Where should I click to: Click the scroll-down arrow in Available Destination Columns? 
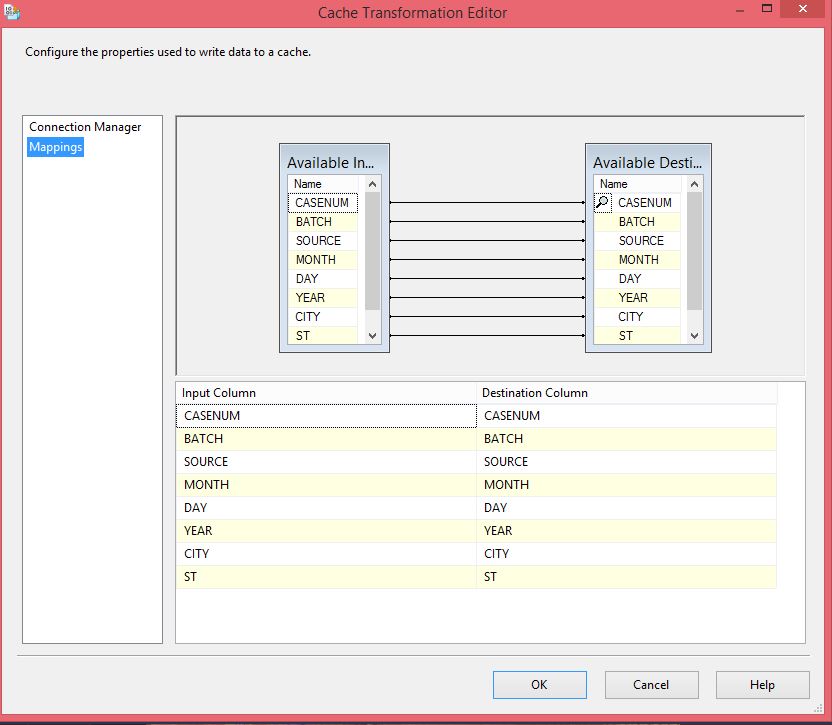(695, 336)
